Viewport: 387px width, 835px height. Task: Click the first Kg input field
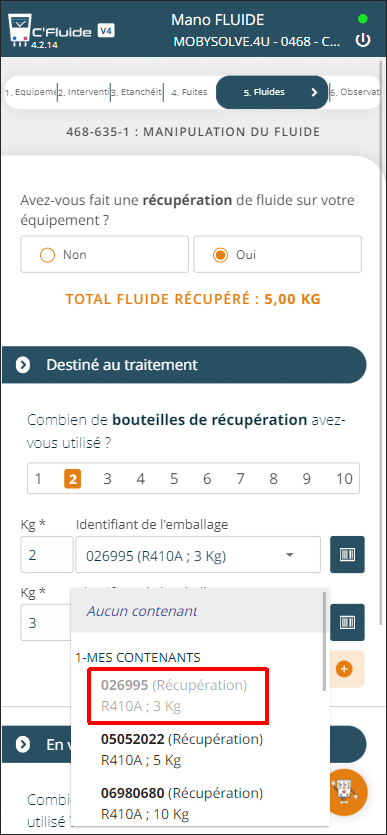(x=47, y=554)
